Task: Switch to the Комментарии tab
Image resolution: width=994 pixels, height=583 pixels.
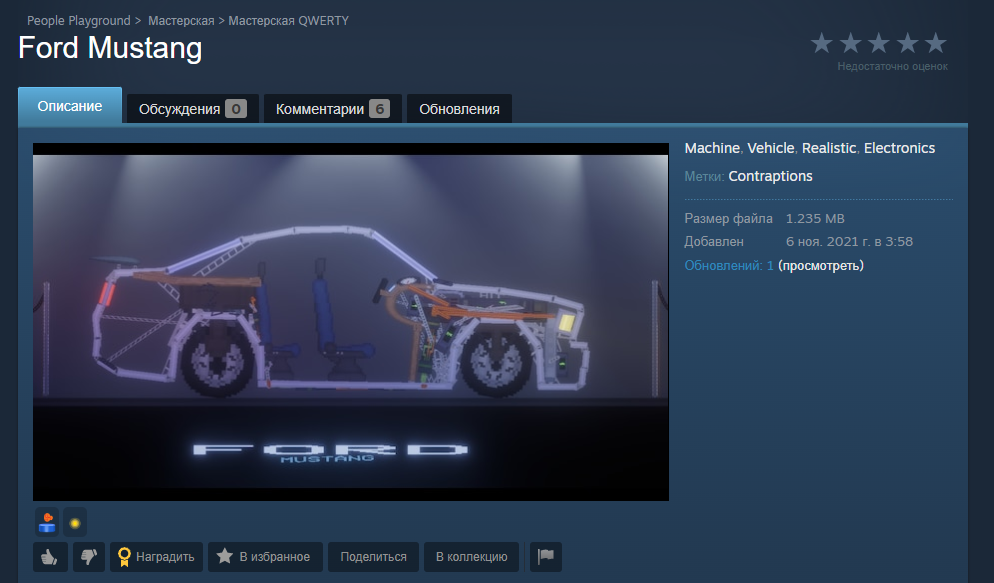Action: pyautogui.click(x=332, y=109)
